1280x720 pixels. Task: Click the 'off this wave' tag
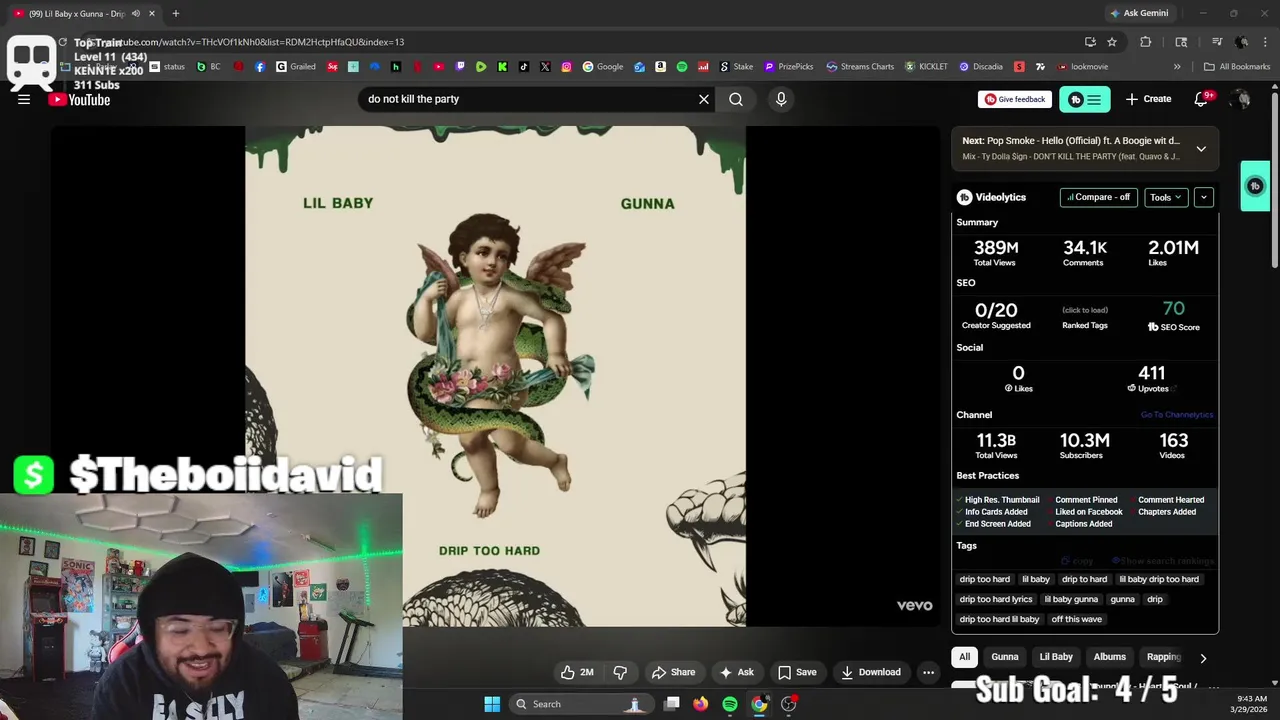coord(1077,619)
